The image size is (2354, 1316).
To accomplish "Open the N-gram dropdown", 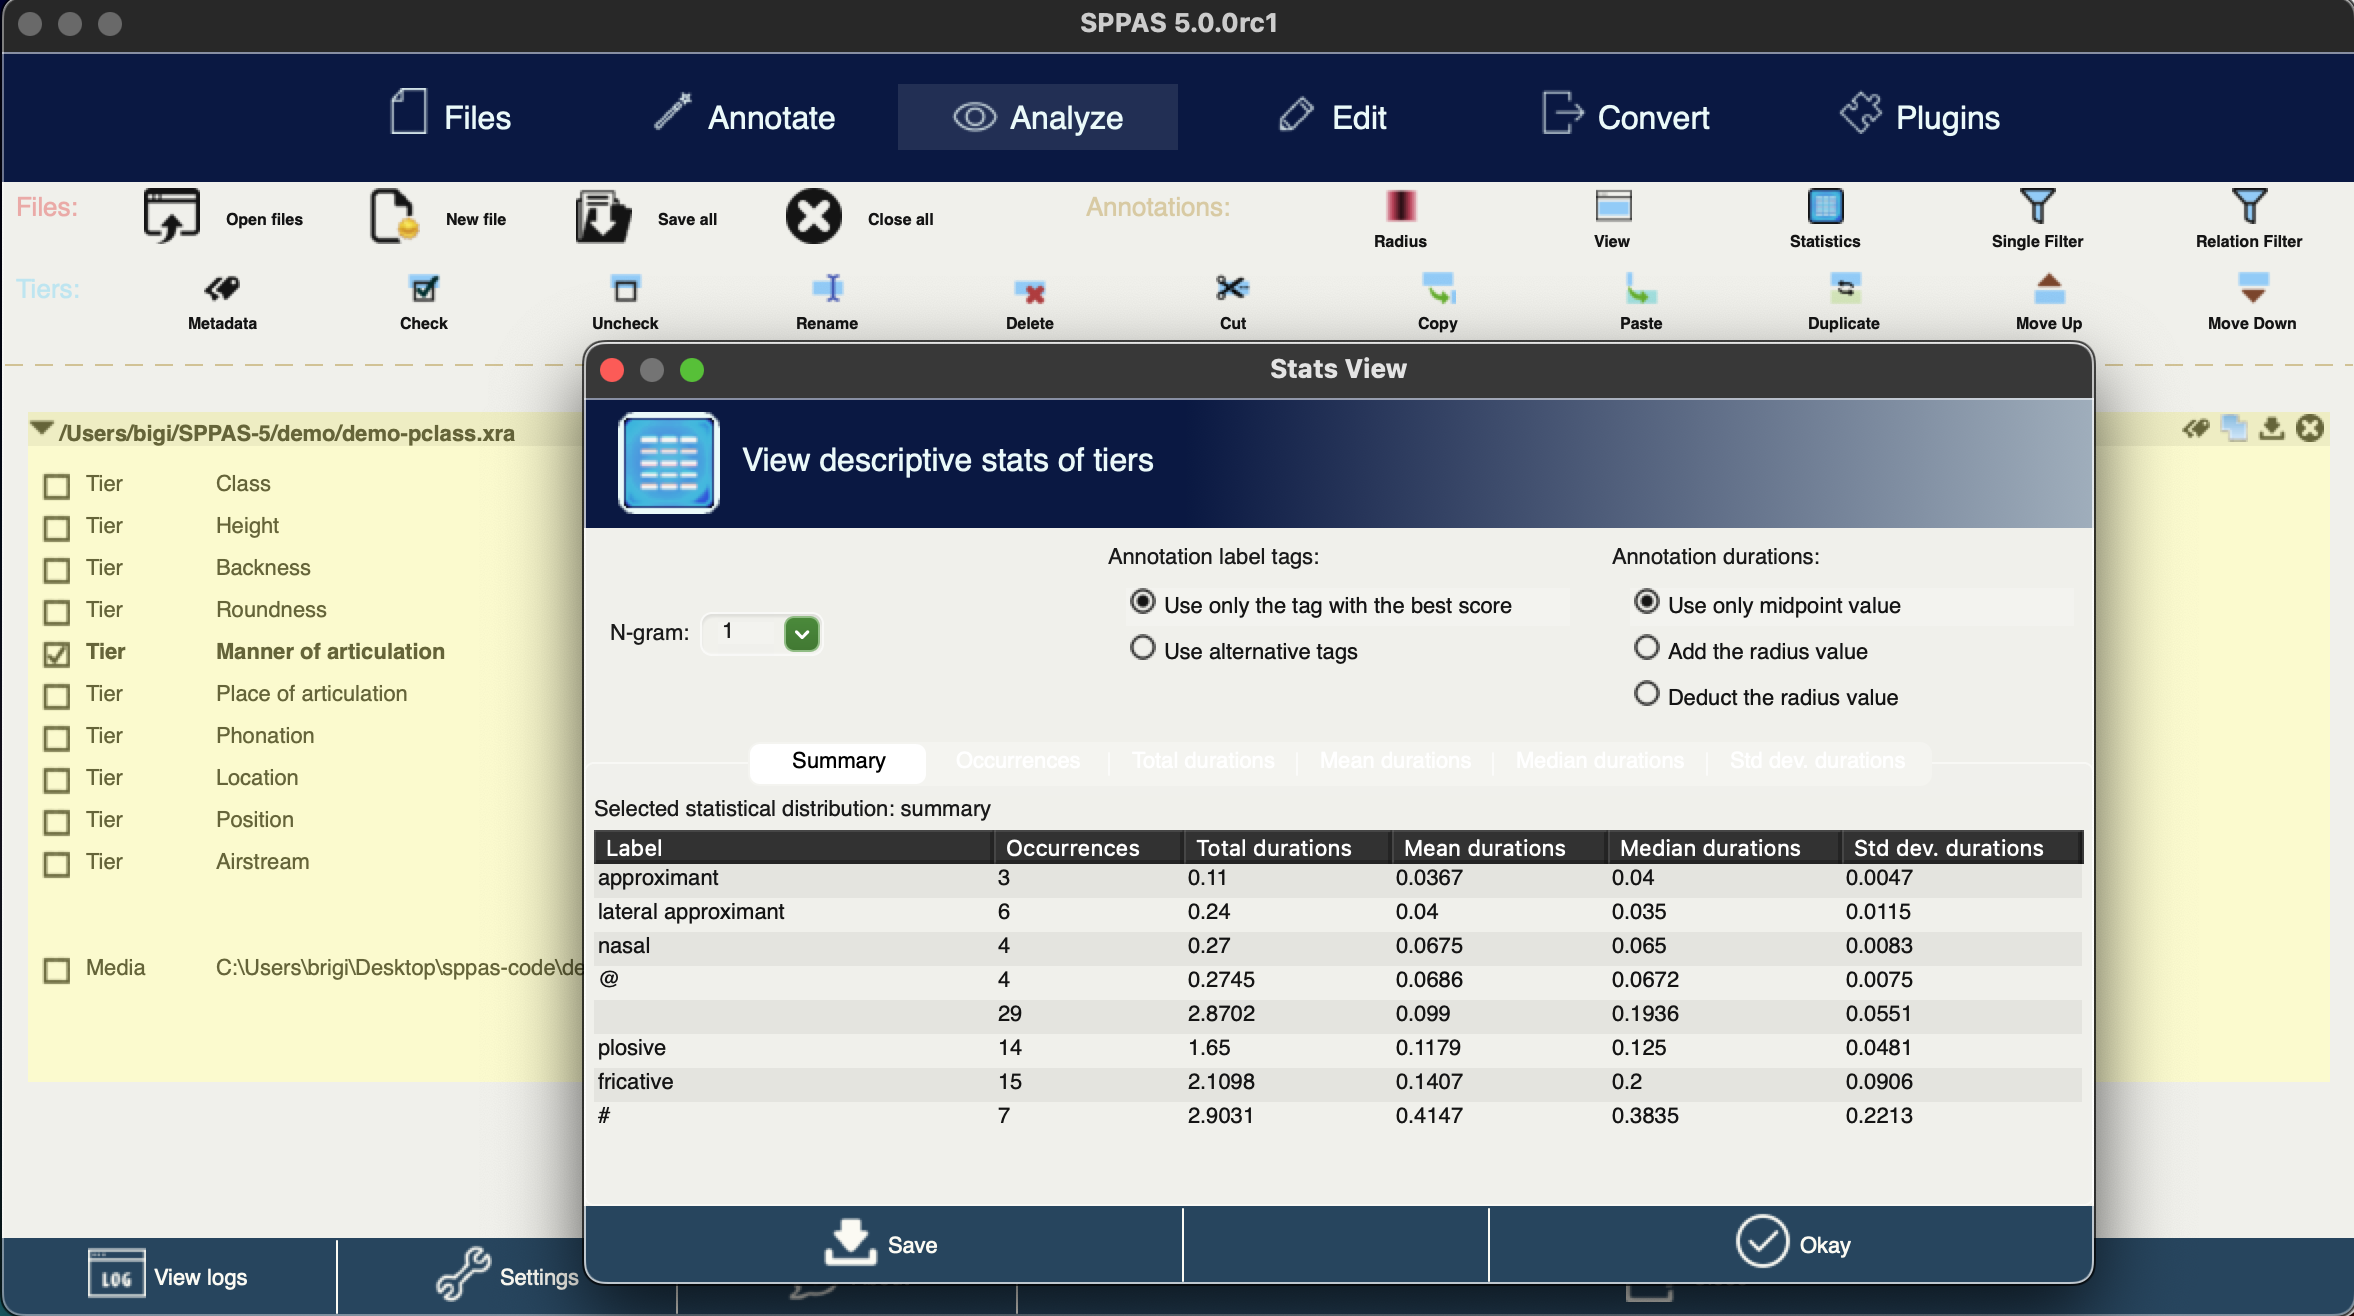I will (803, 633).
